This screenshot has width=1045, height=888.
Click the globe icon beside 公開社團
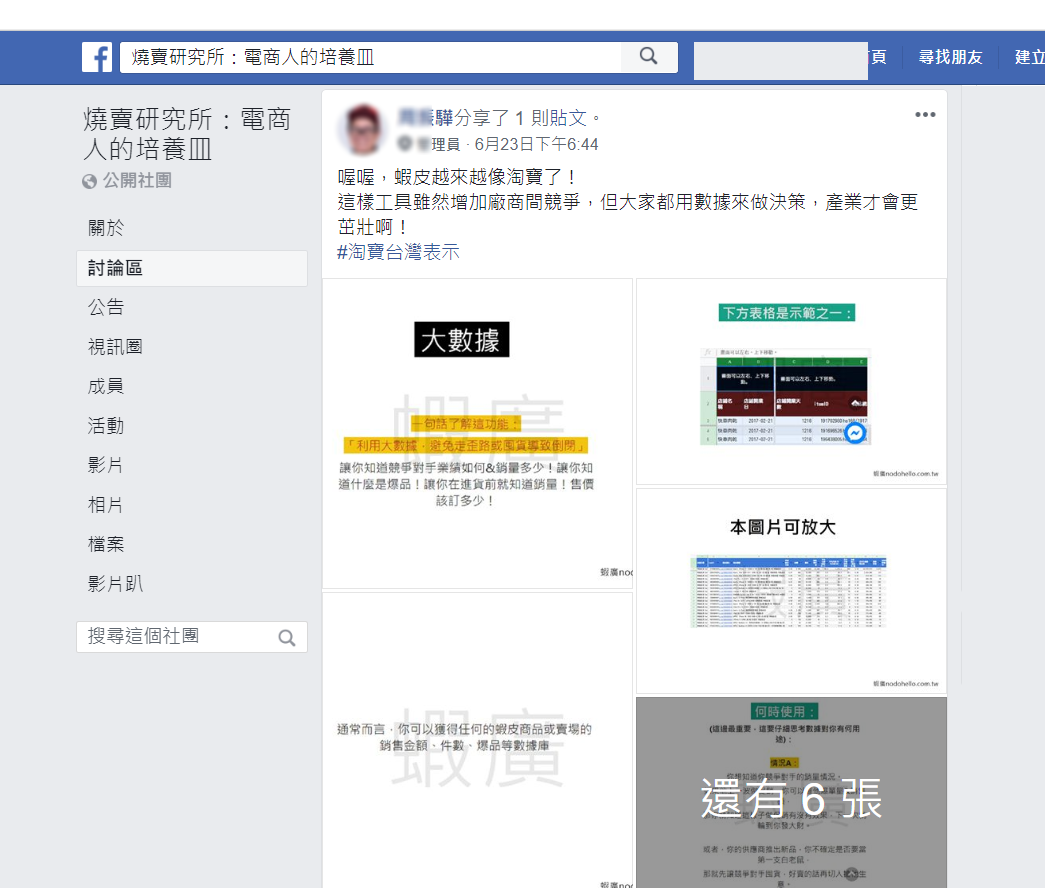tap(90, 181)
